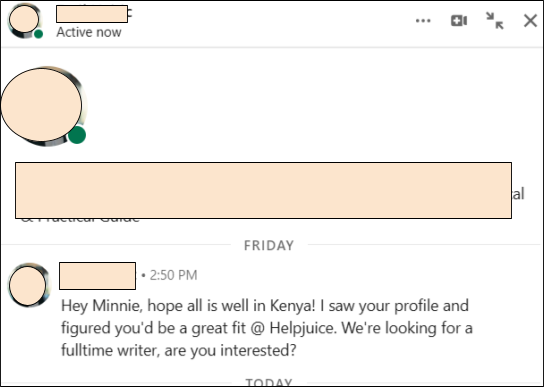Collapse the conversation window with inward arrows icon
The width and height of the screenshot is (544, 387).
[x=495, y=20]
